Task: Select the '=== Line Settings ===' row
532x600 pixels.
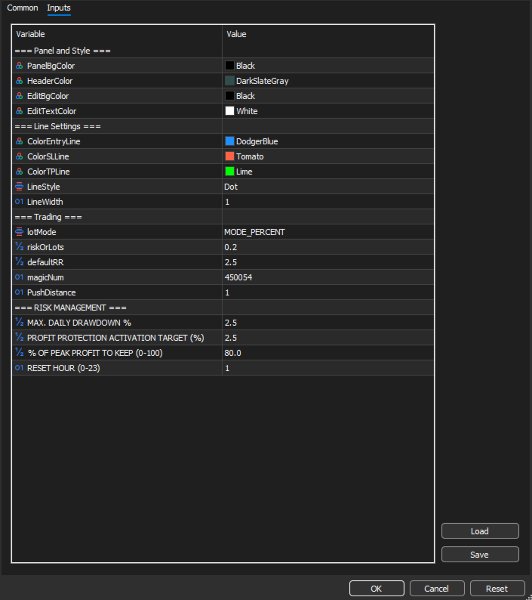Action: click(223, 126)
